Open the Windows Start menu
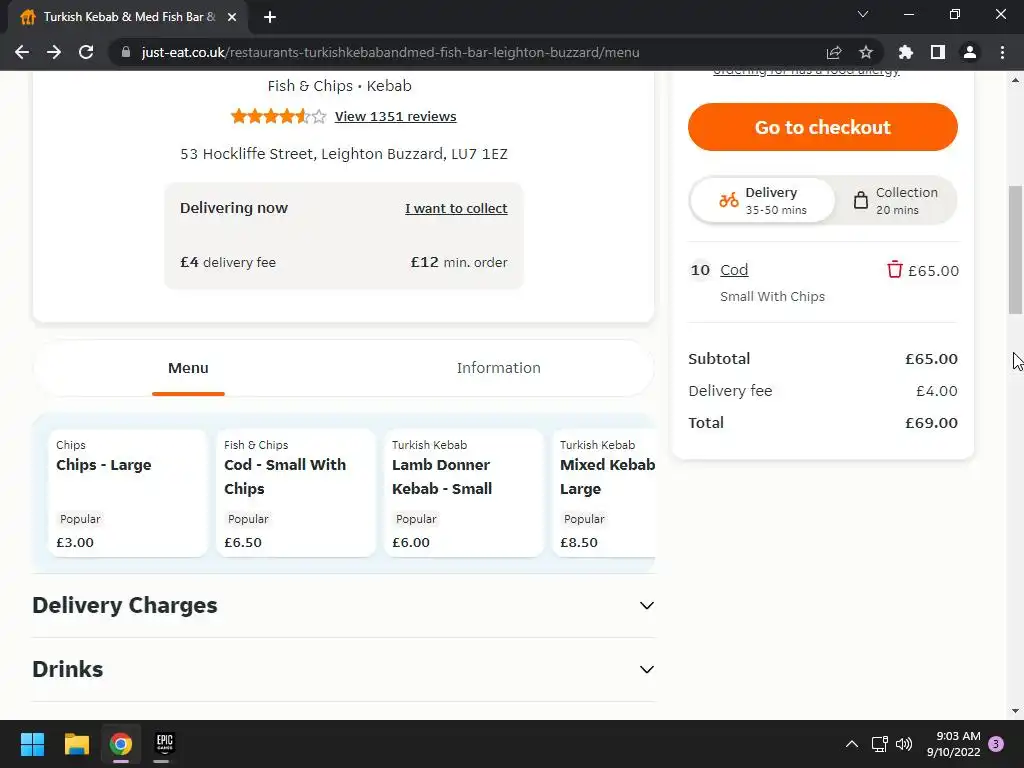This screenshot has height=768, width=1024. coord(32,744)
